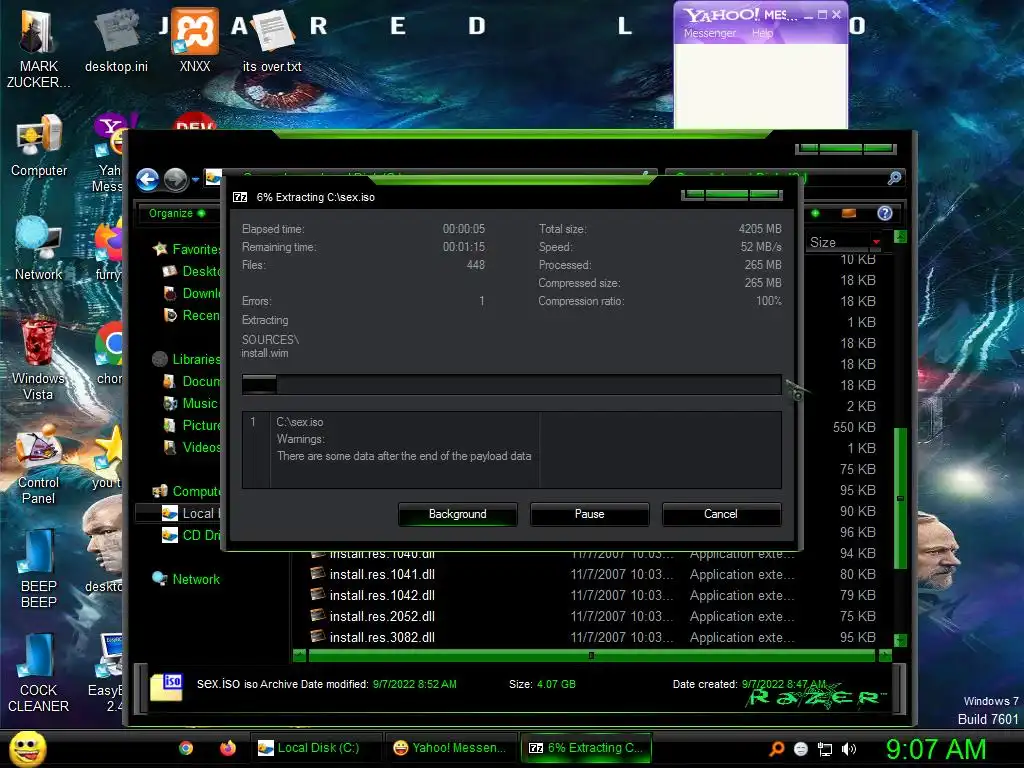
Task: Open the desktop.ini file icon
Action: (x=116, y=40)
